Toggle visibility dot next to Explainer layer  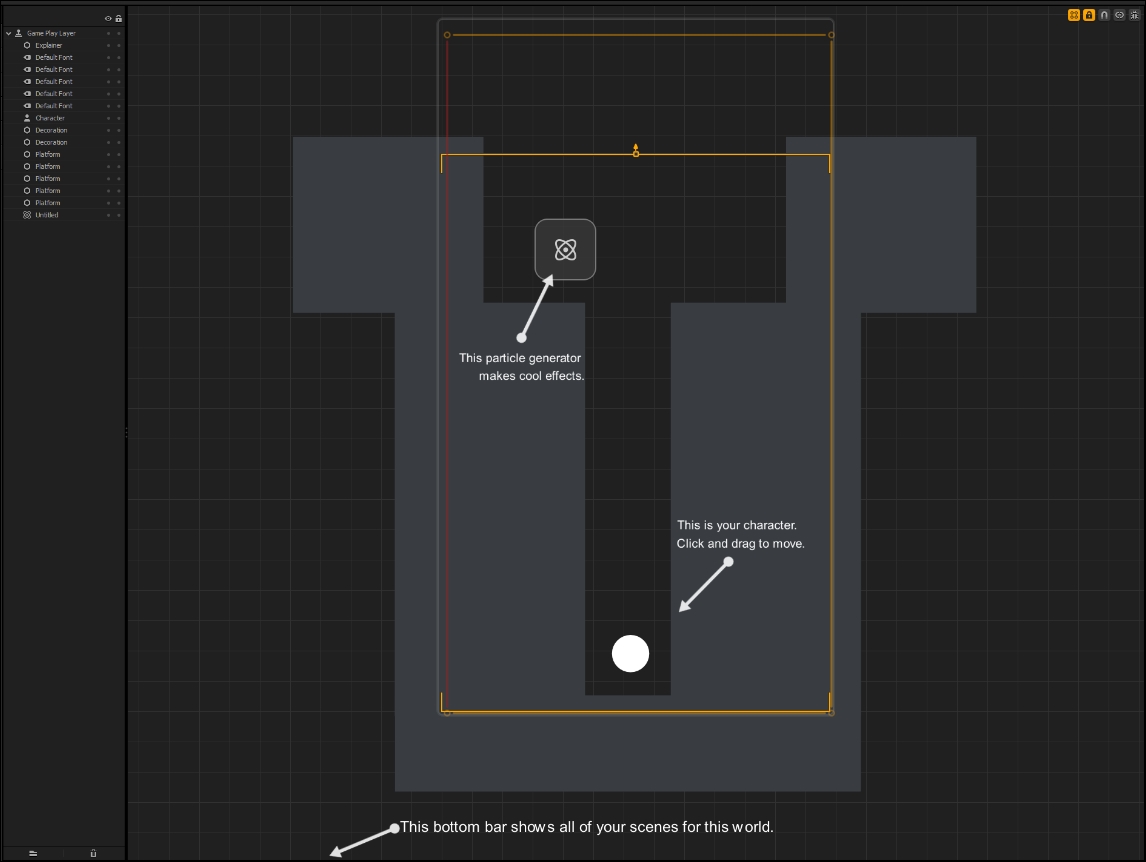108,45
